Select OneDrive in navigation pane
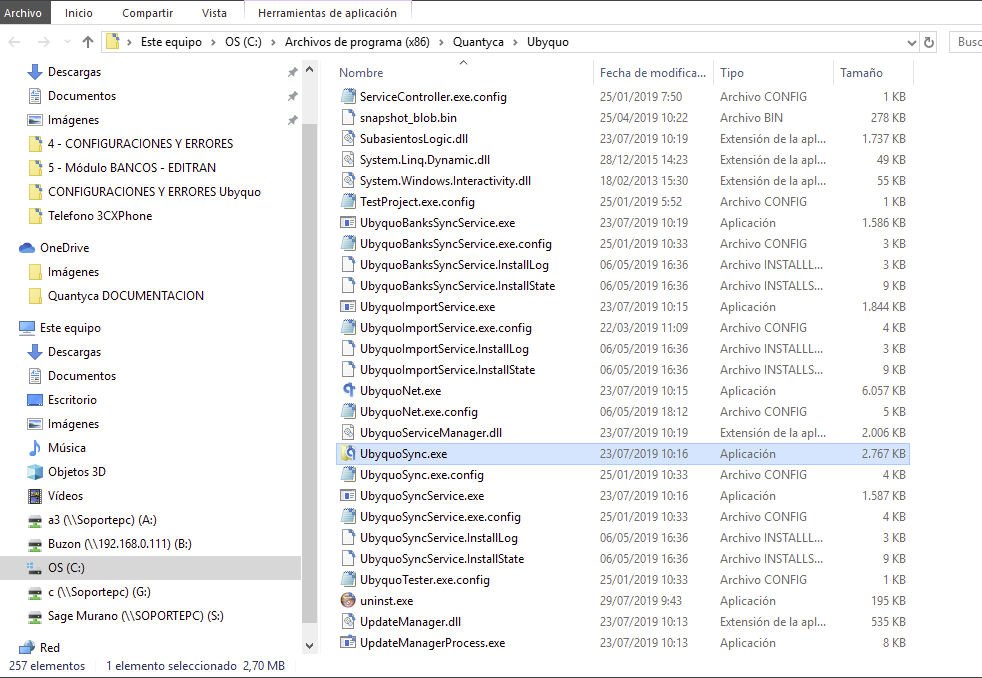This screenshot has width=982, height=678. click(65, 248)
